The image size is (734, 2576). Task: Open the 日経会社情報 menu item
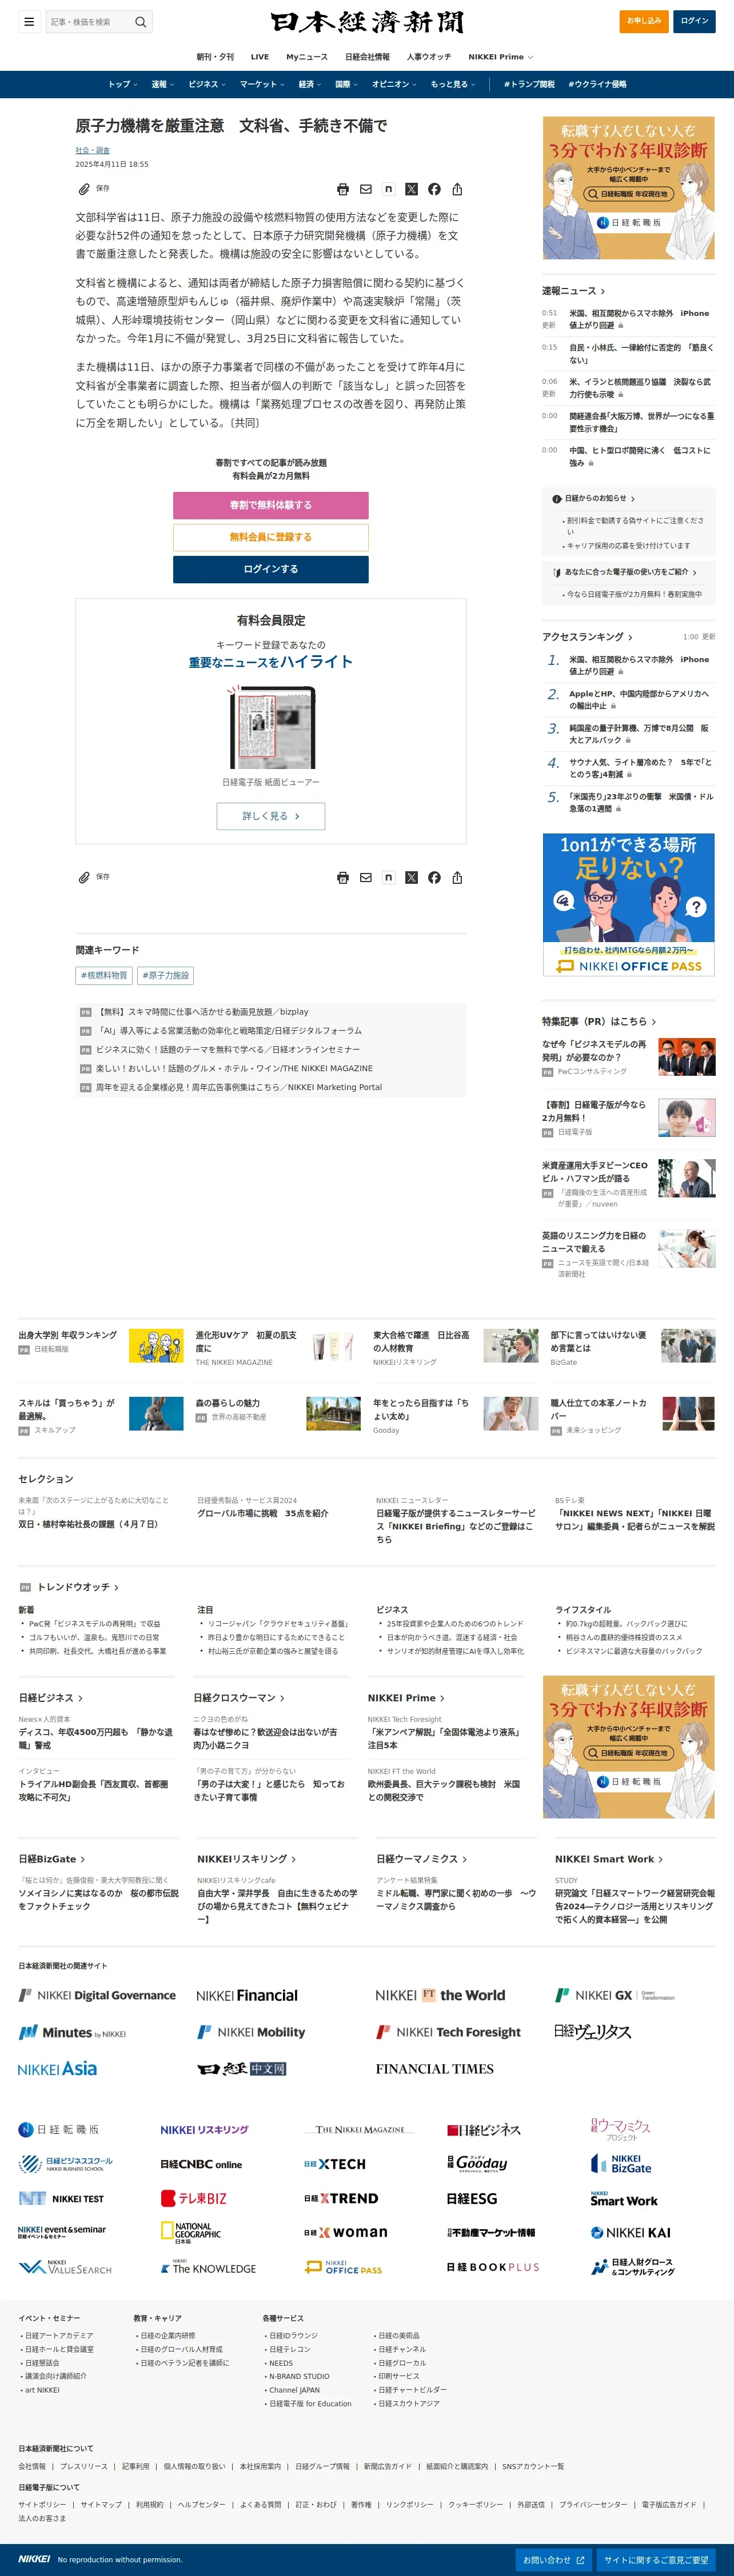[x=368, y=57]
